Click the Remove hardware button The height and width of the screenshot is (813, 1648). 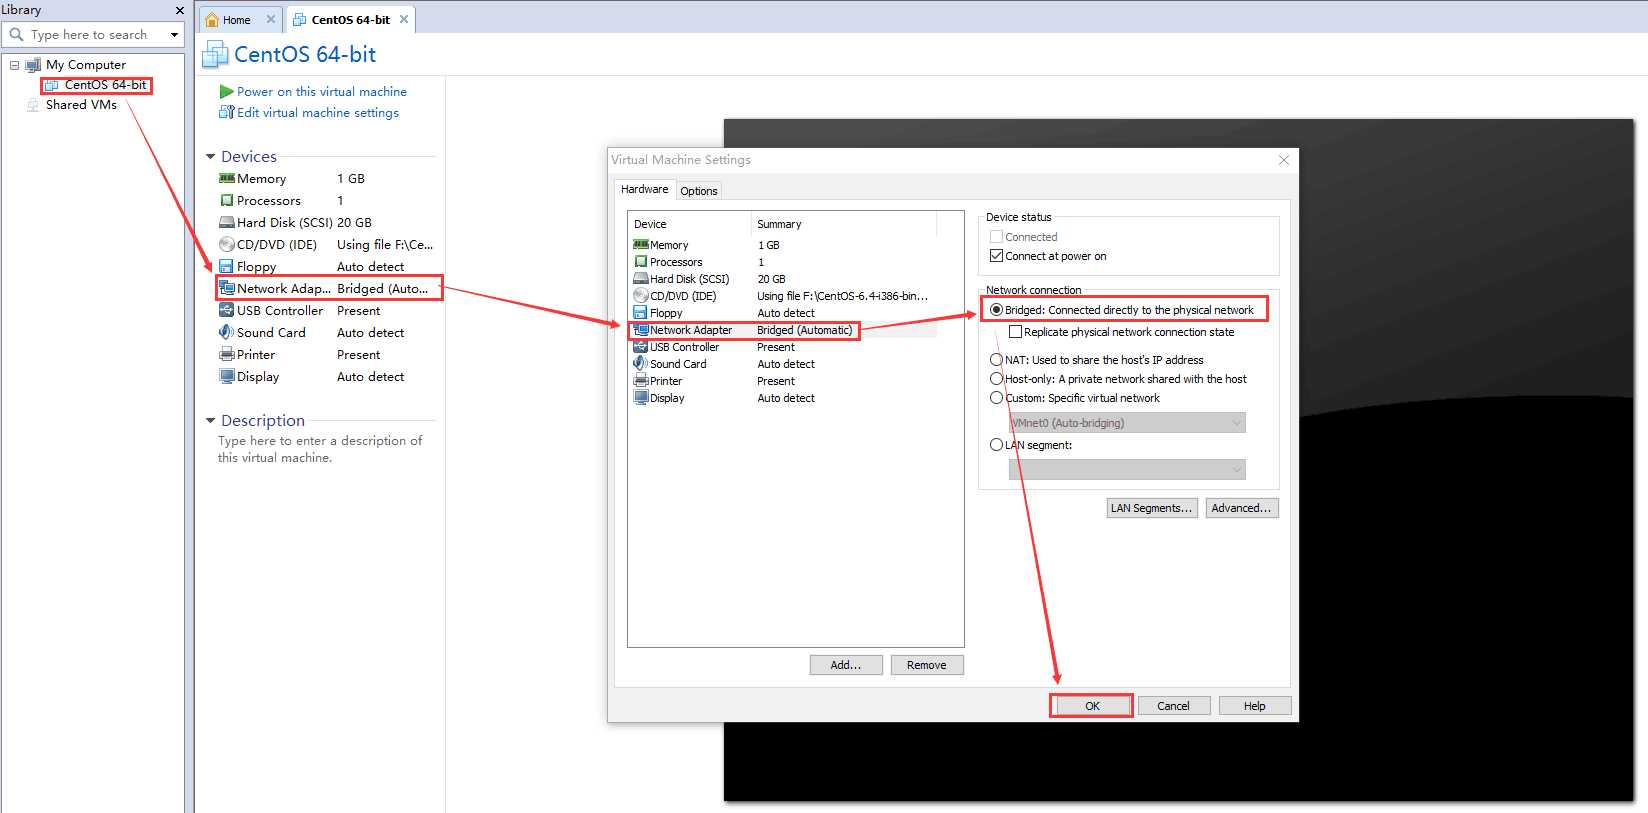(x=926, y=665)
